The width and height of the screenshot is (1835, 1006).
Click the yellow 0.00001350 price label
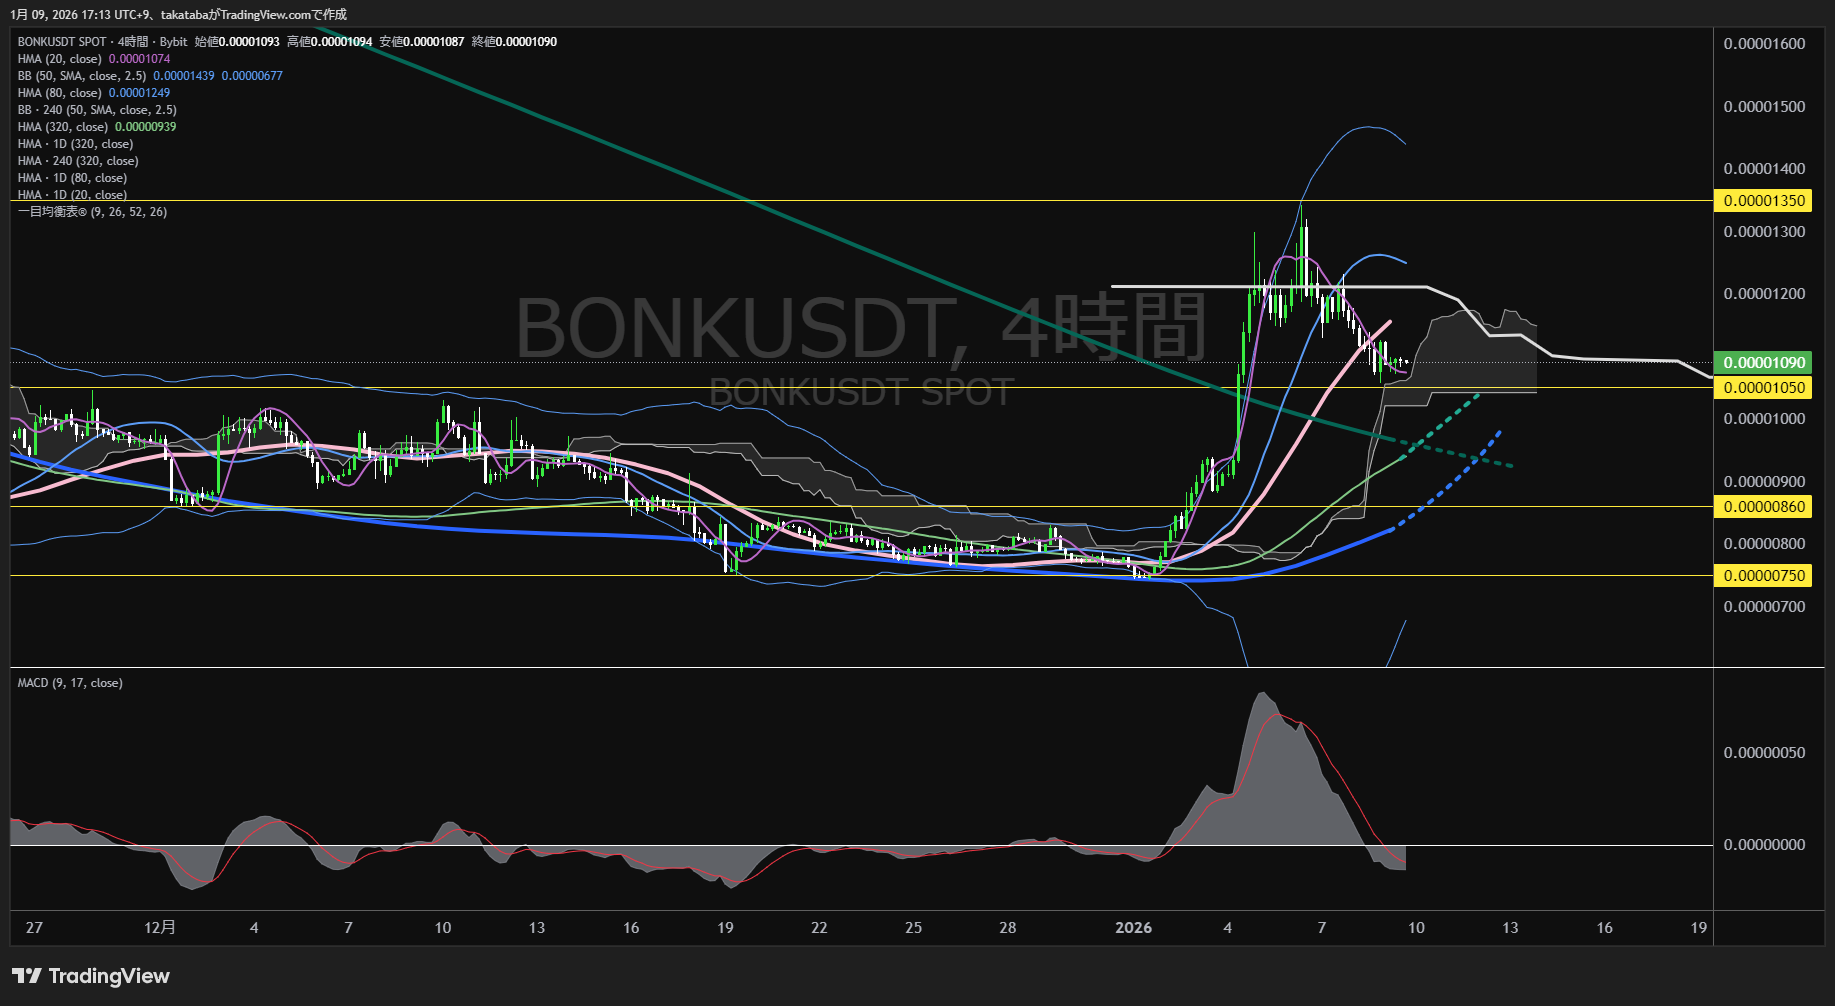[x=1764, y=201]
